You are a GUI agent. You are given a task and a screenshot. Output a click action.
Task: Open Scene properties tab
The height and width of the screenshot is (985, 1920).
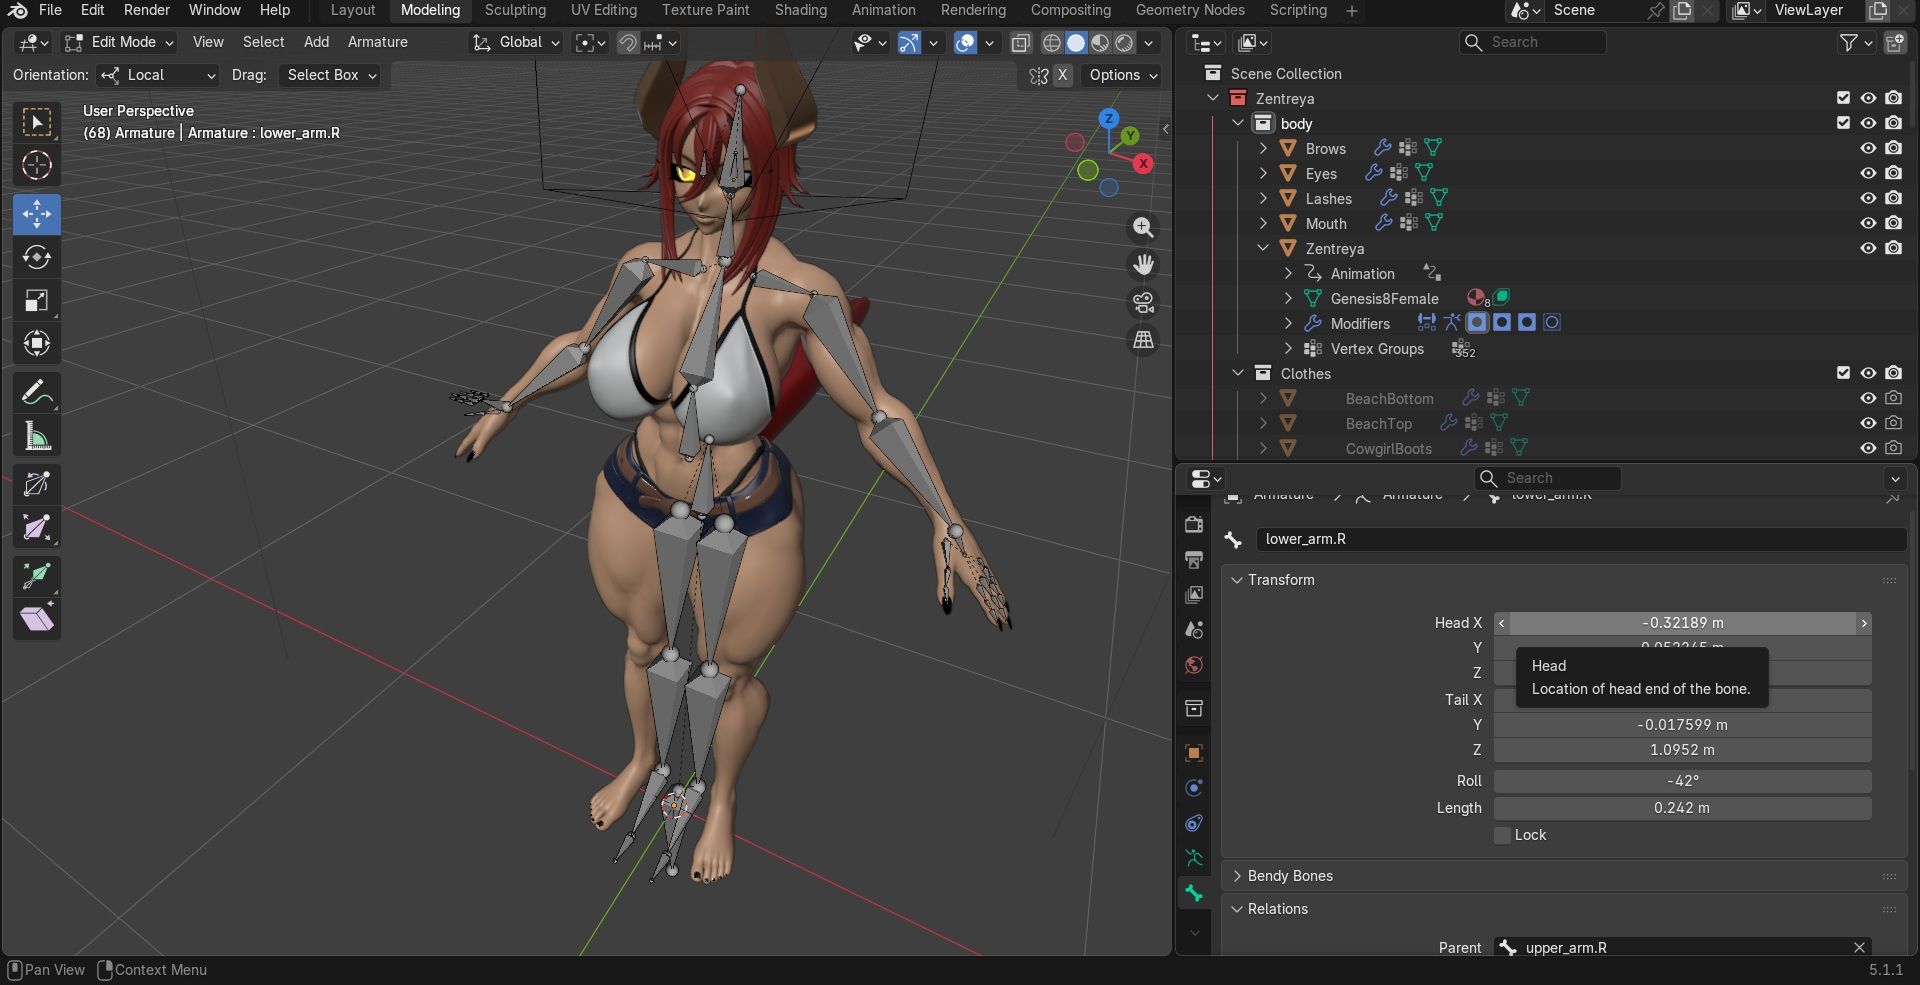coord(1194,630)
